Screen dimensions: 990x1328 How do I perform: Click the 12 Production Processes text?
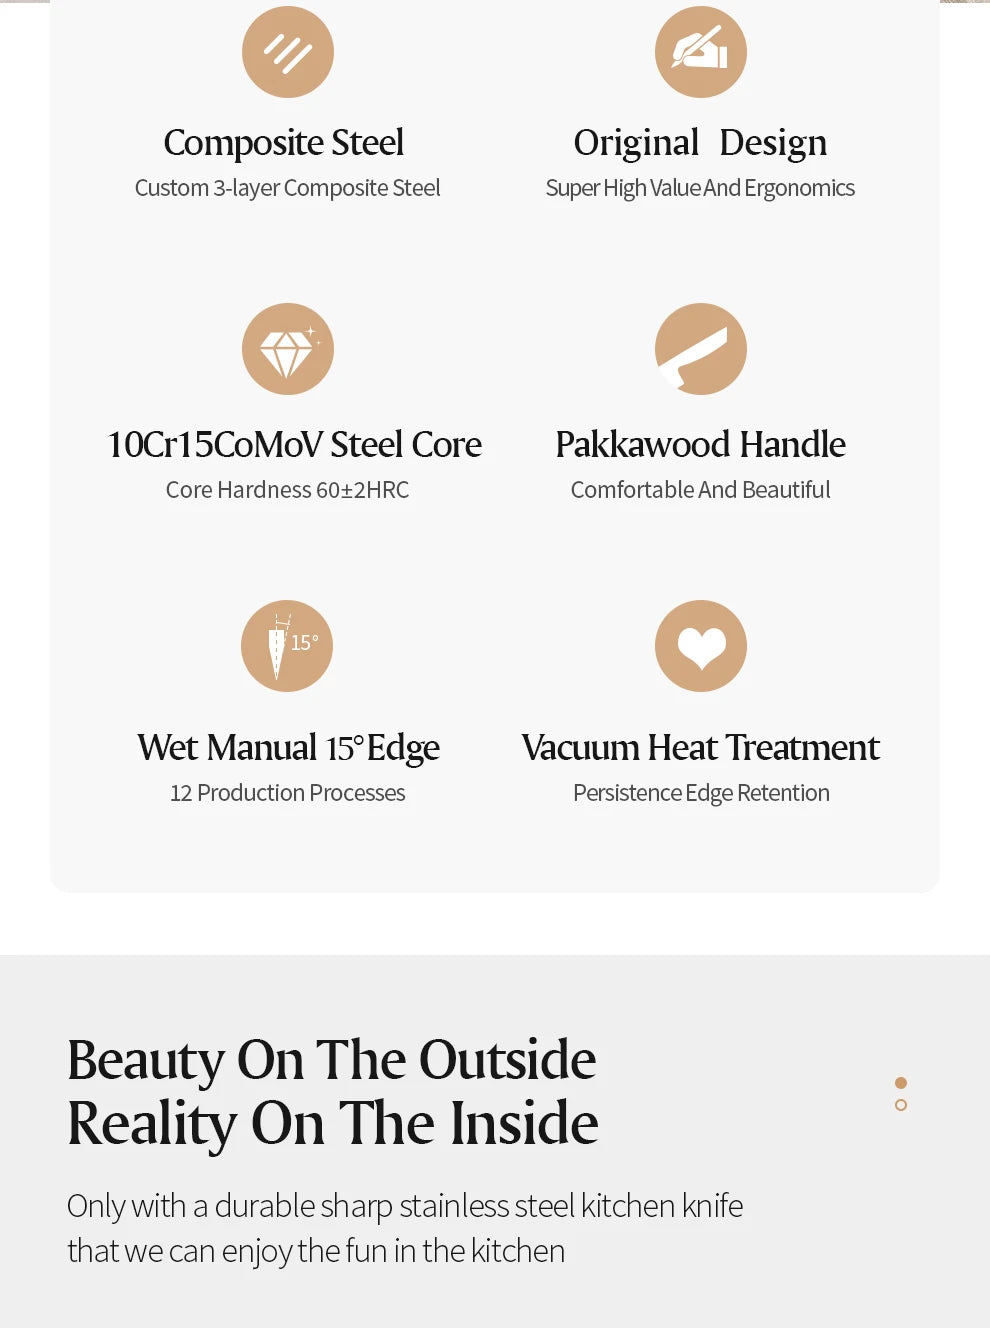coord(287,793)
